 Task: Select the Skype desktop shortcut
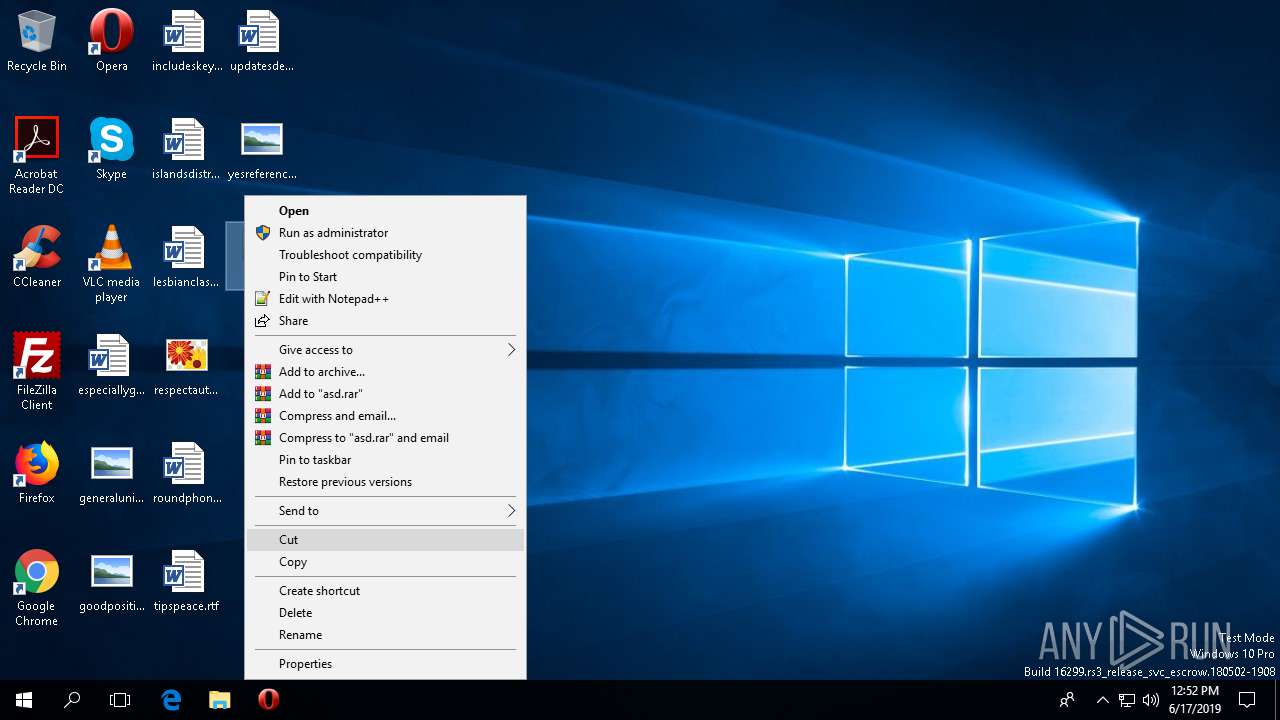click(111, 150)
